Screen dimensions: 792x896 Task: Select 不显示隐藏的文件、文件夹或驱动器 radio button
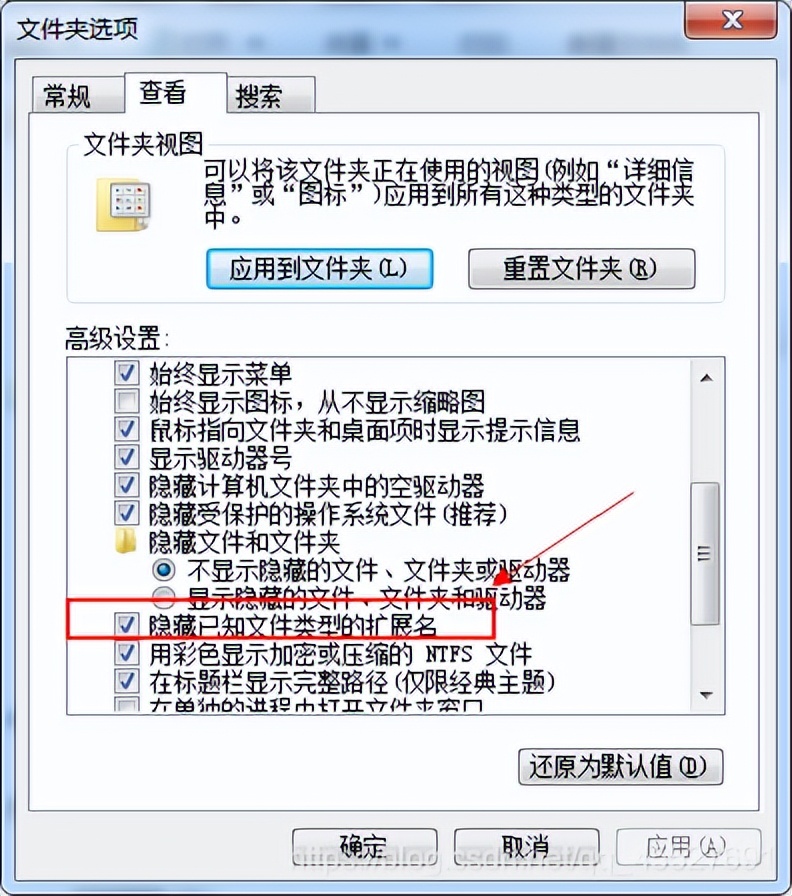[164, 569]
